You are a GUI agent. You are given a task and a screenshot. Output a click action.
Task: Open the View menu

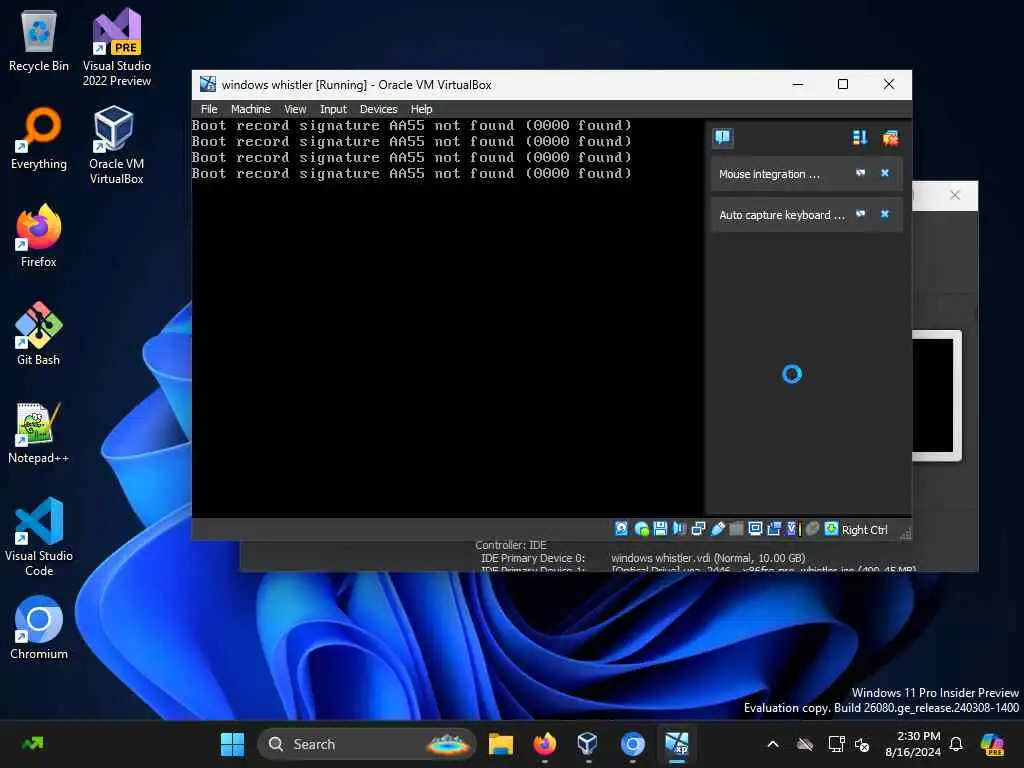click(295, 109)
